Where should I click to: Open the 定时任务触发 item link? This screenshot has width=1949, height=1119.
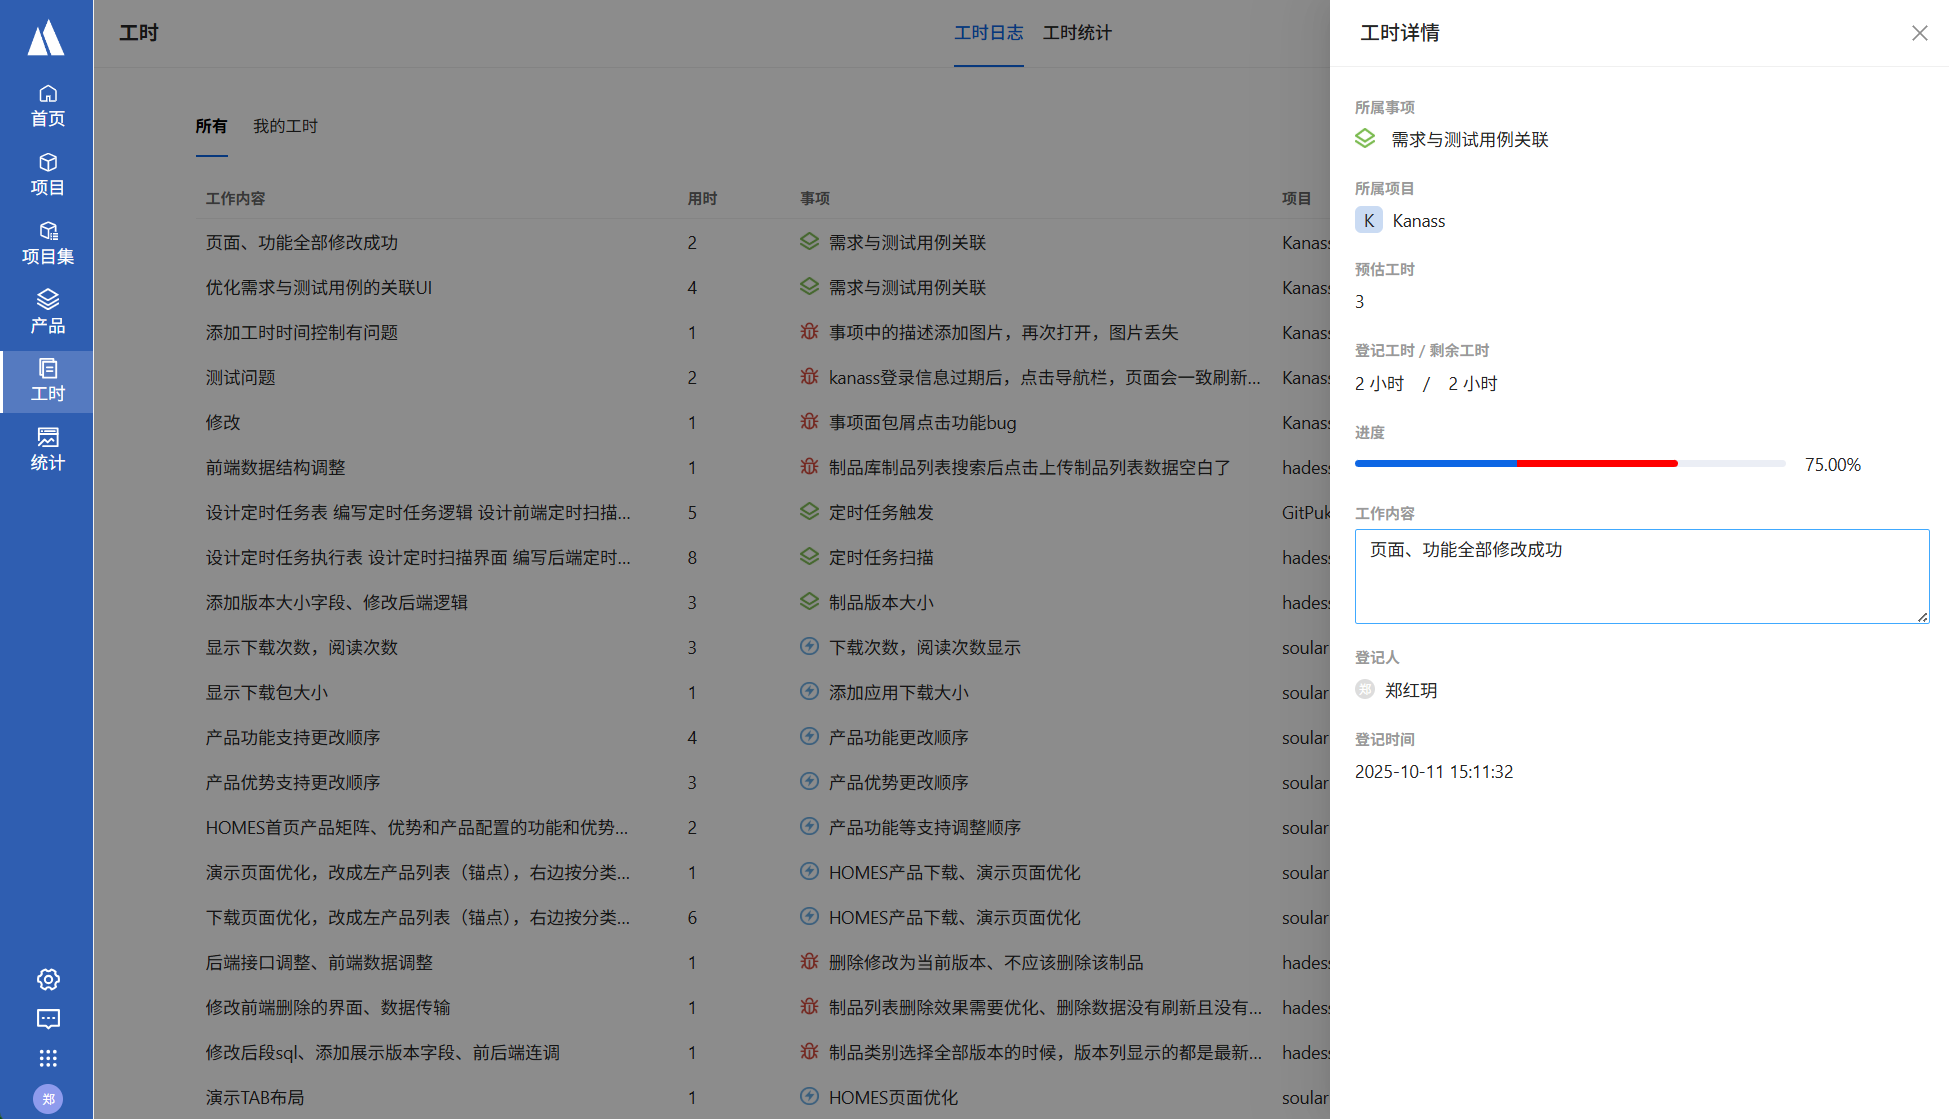(880, 513)
